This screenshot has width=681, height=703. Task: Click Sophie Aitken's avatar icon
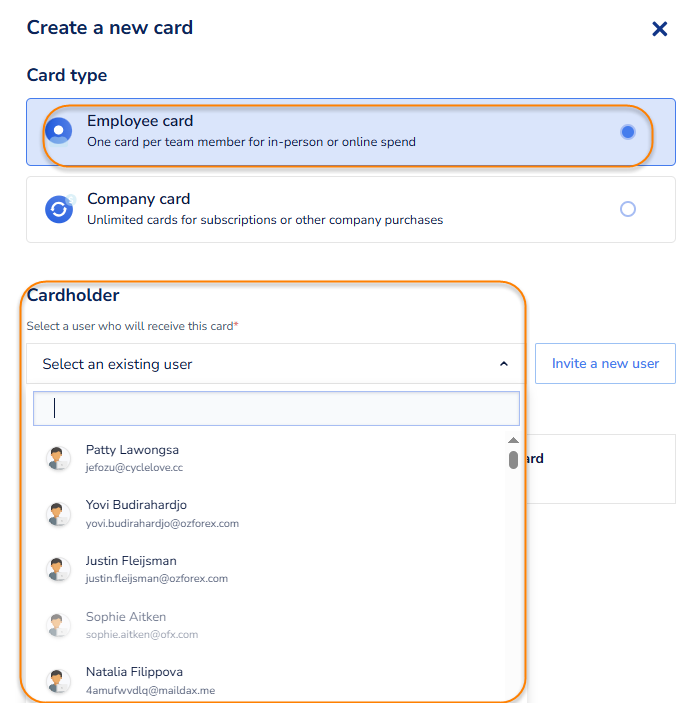[59, 625]
